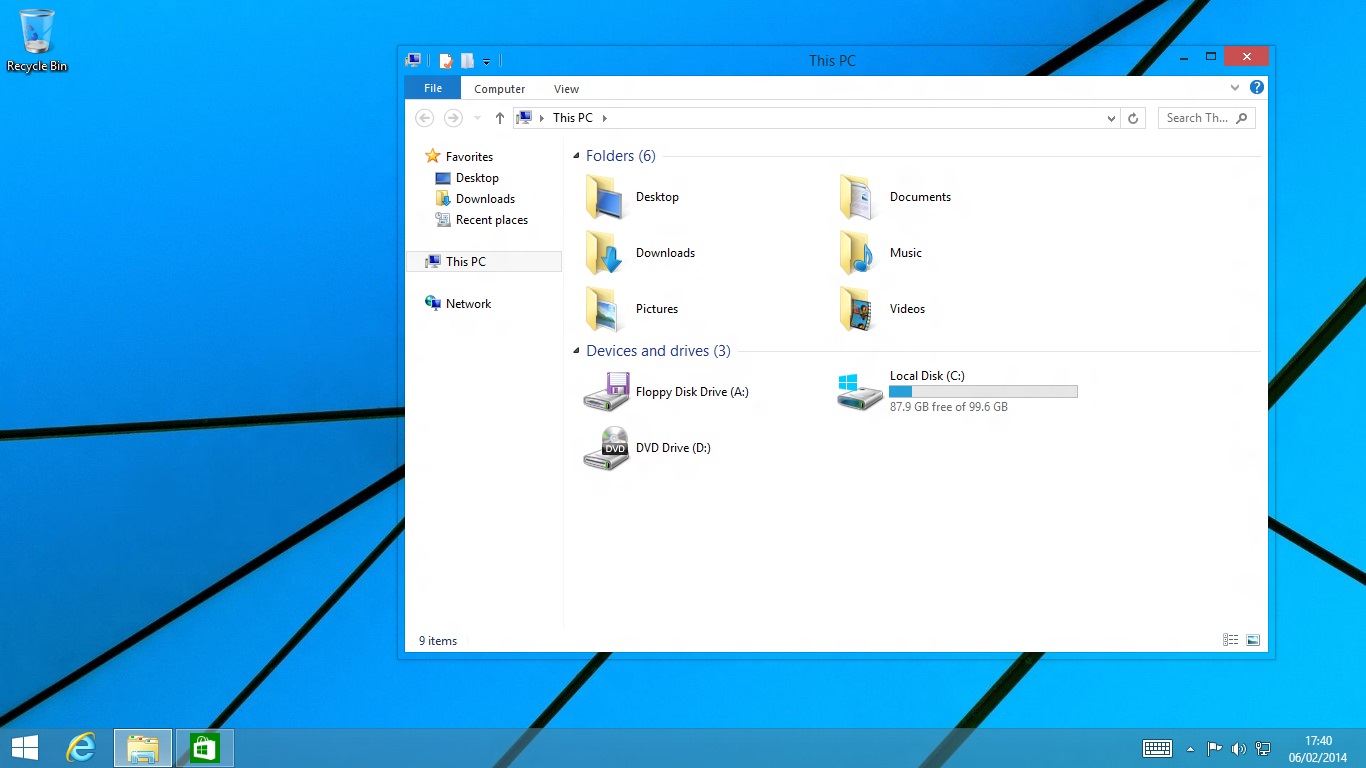The image size is (1366, 768).
Task: Open the File menu
Action: tap(433, 88)
